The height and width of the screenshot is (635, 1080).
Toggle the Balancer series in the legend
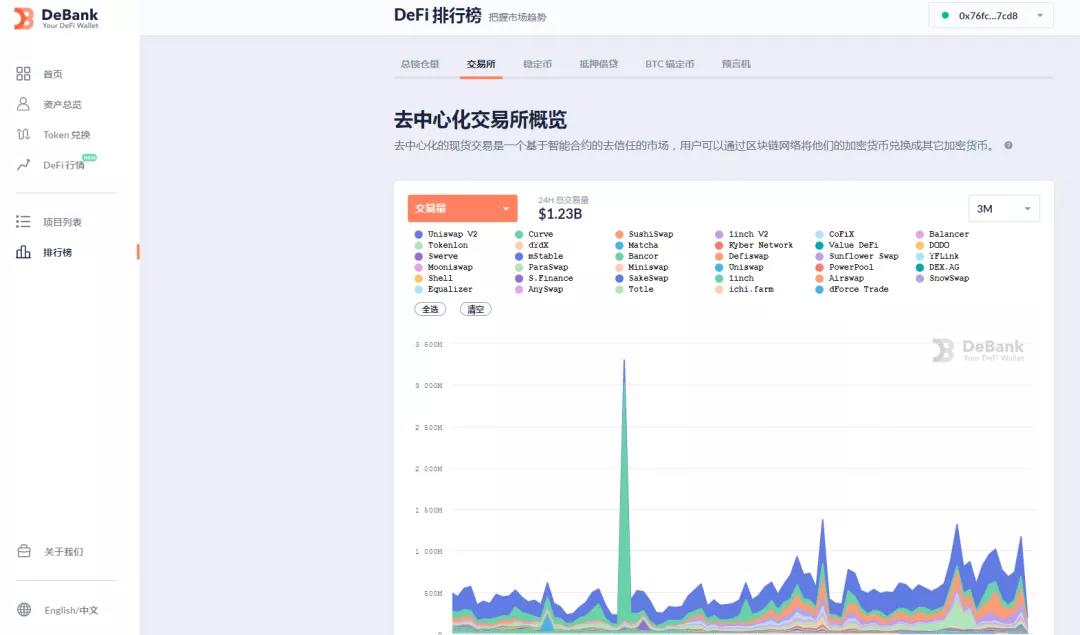pyautogui.click(x=947, y=233)
